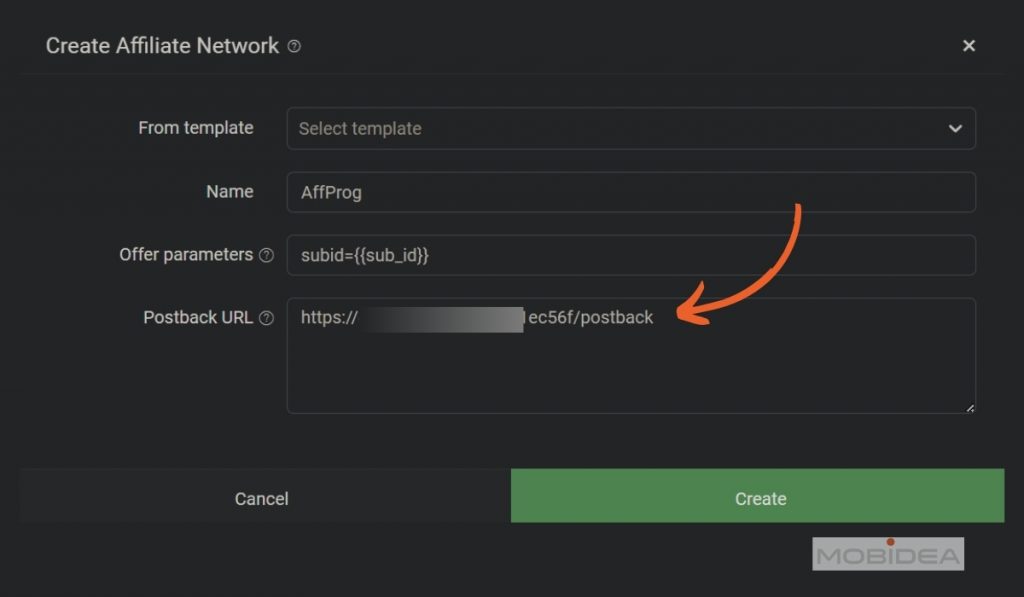Image resolution: width=1024 pixels, height=597 pixels.
Task: Click the Postback URL textarea resize handle
Action: 969,407
